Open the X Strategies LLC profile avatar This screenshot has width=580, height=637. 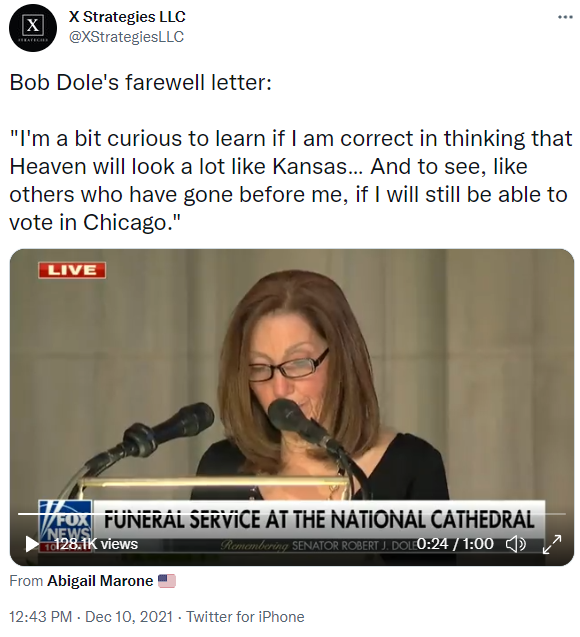(33, 28)
